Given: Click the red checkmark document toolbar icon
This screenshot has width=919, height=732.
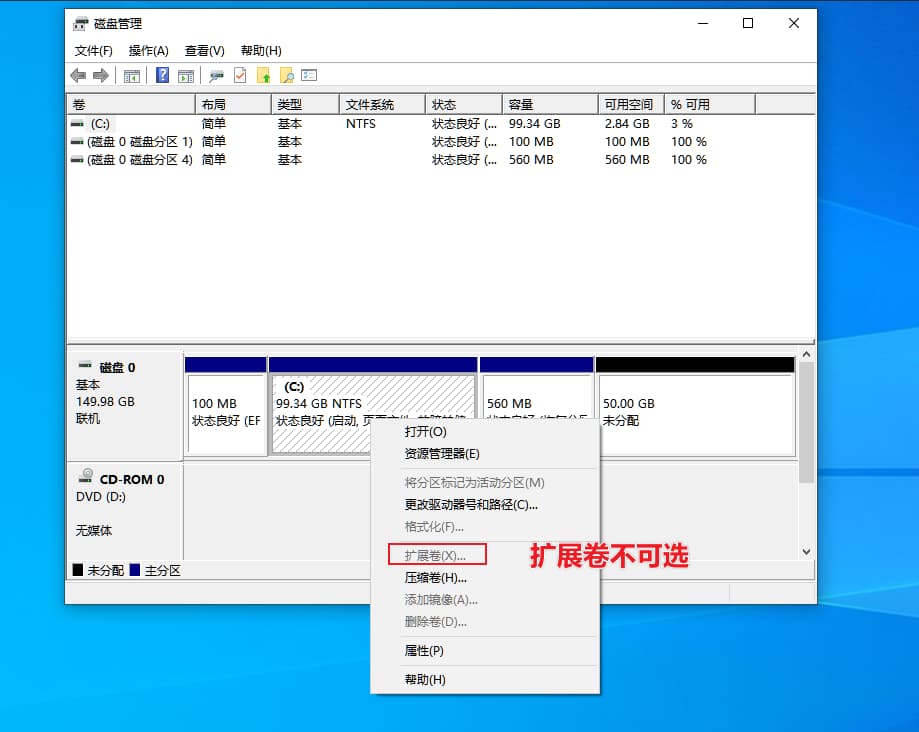Looking at the screenshot, I should click(240, 75).
